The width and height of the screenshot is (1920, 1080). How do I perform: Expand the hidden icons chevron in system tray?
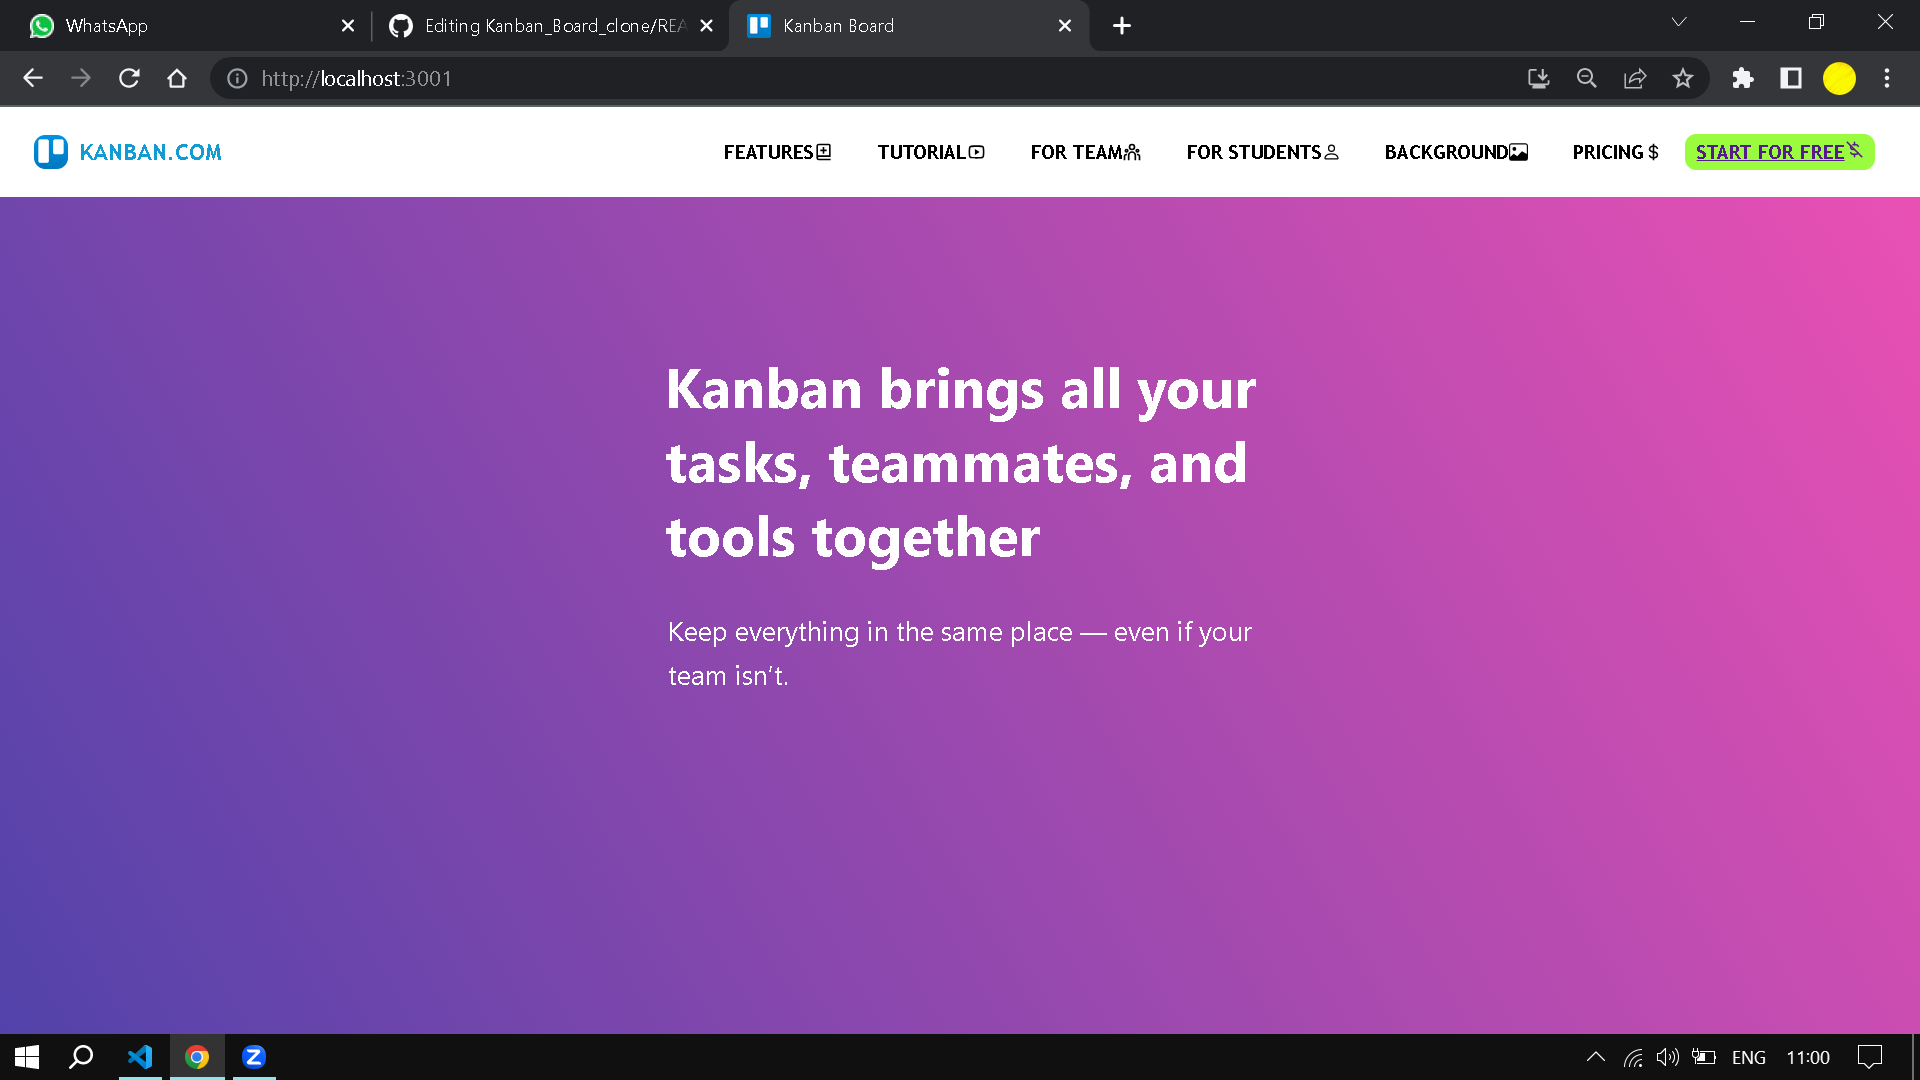[x=1597, y=1056]
